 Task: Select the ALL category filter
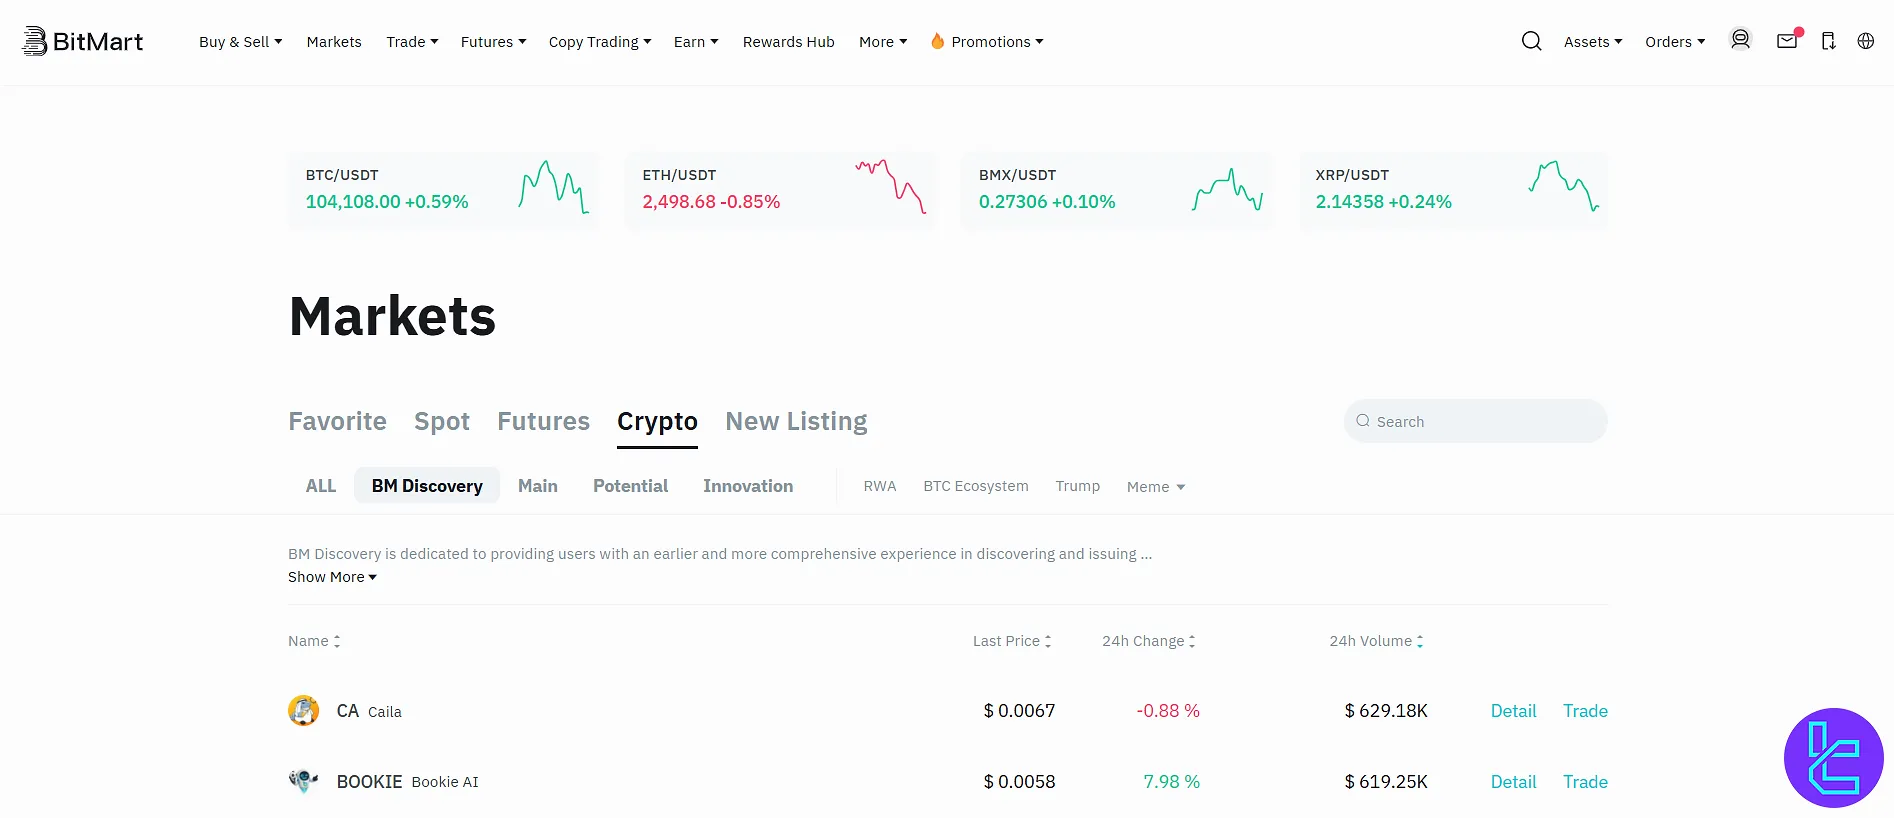321,486
